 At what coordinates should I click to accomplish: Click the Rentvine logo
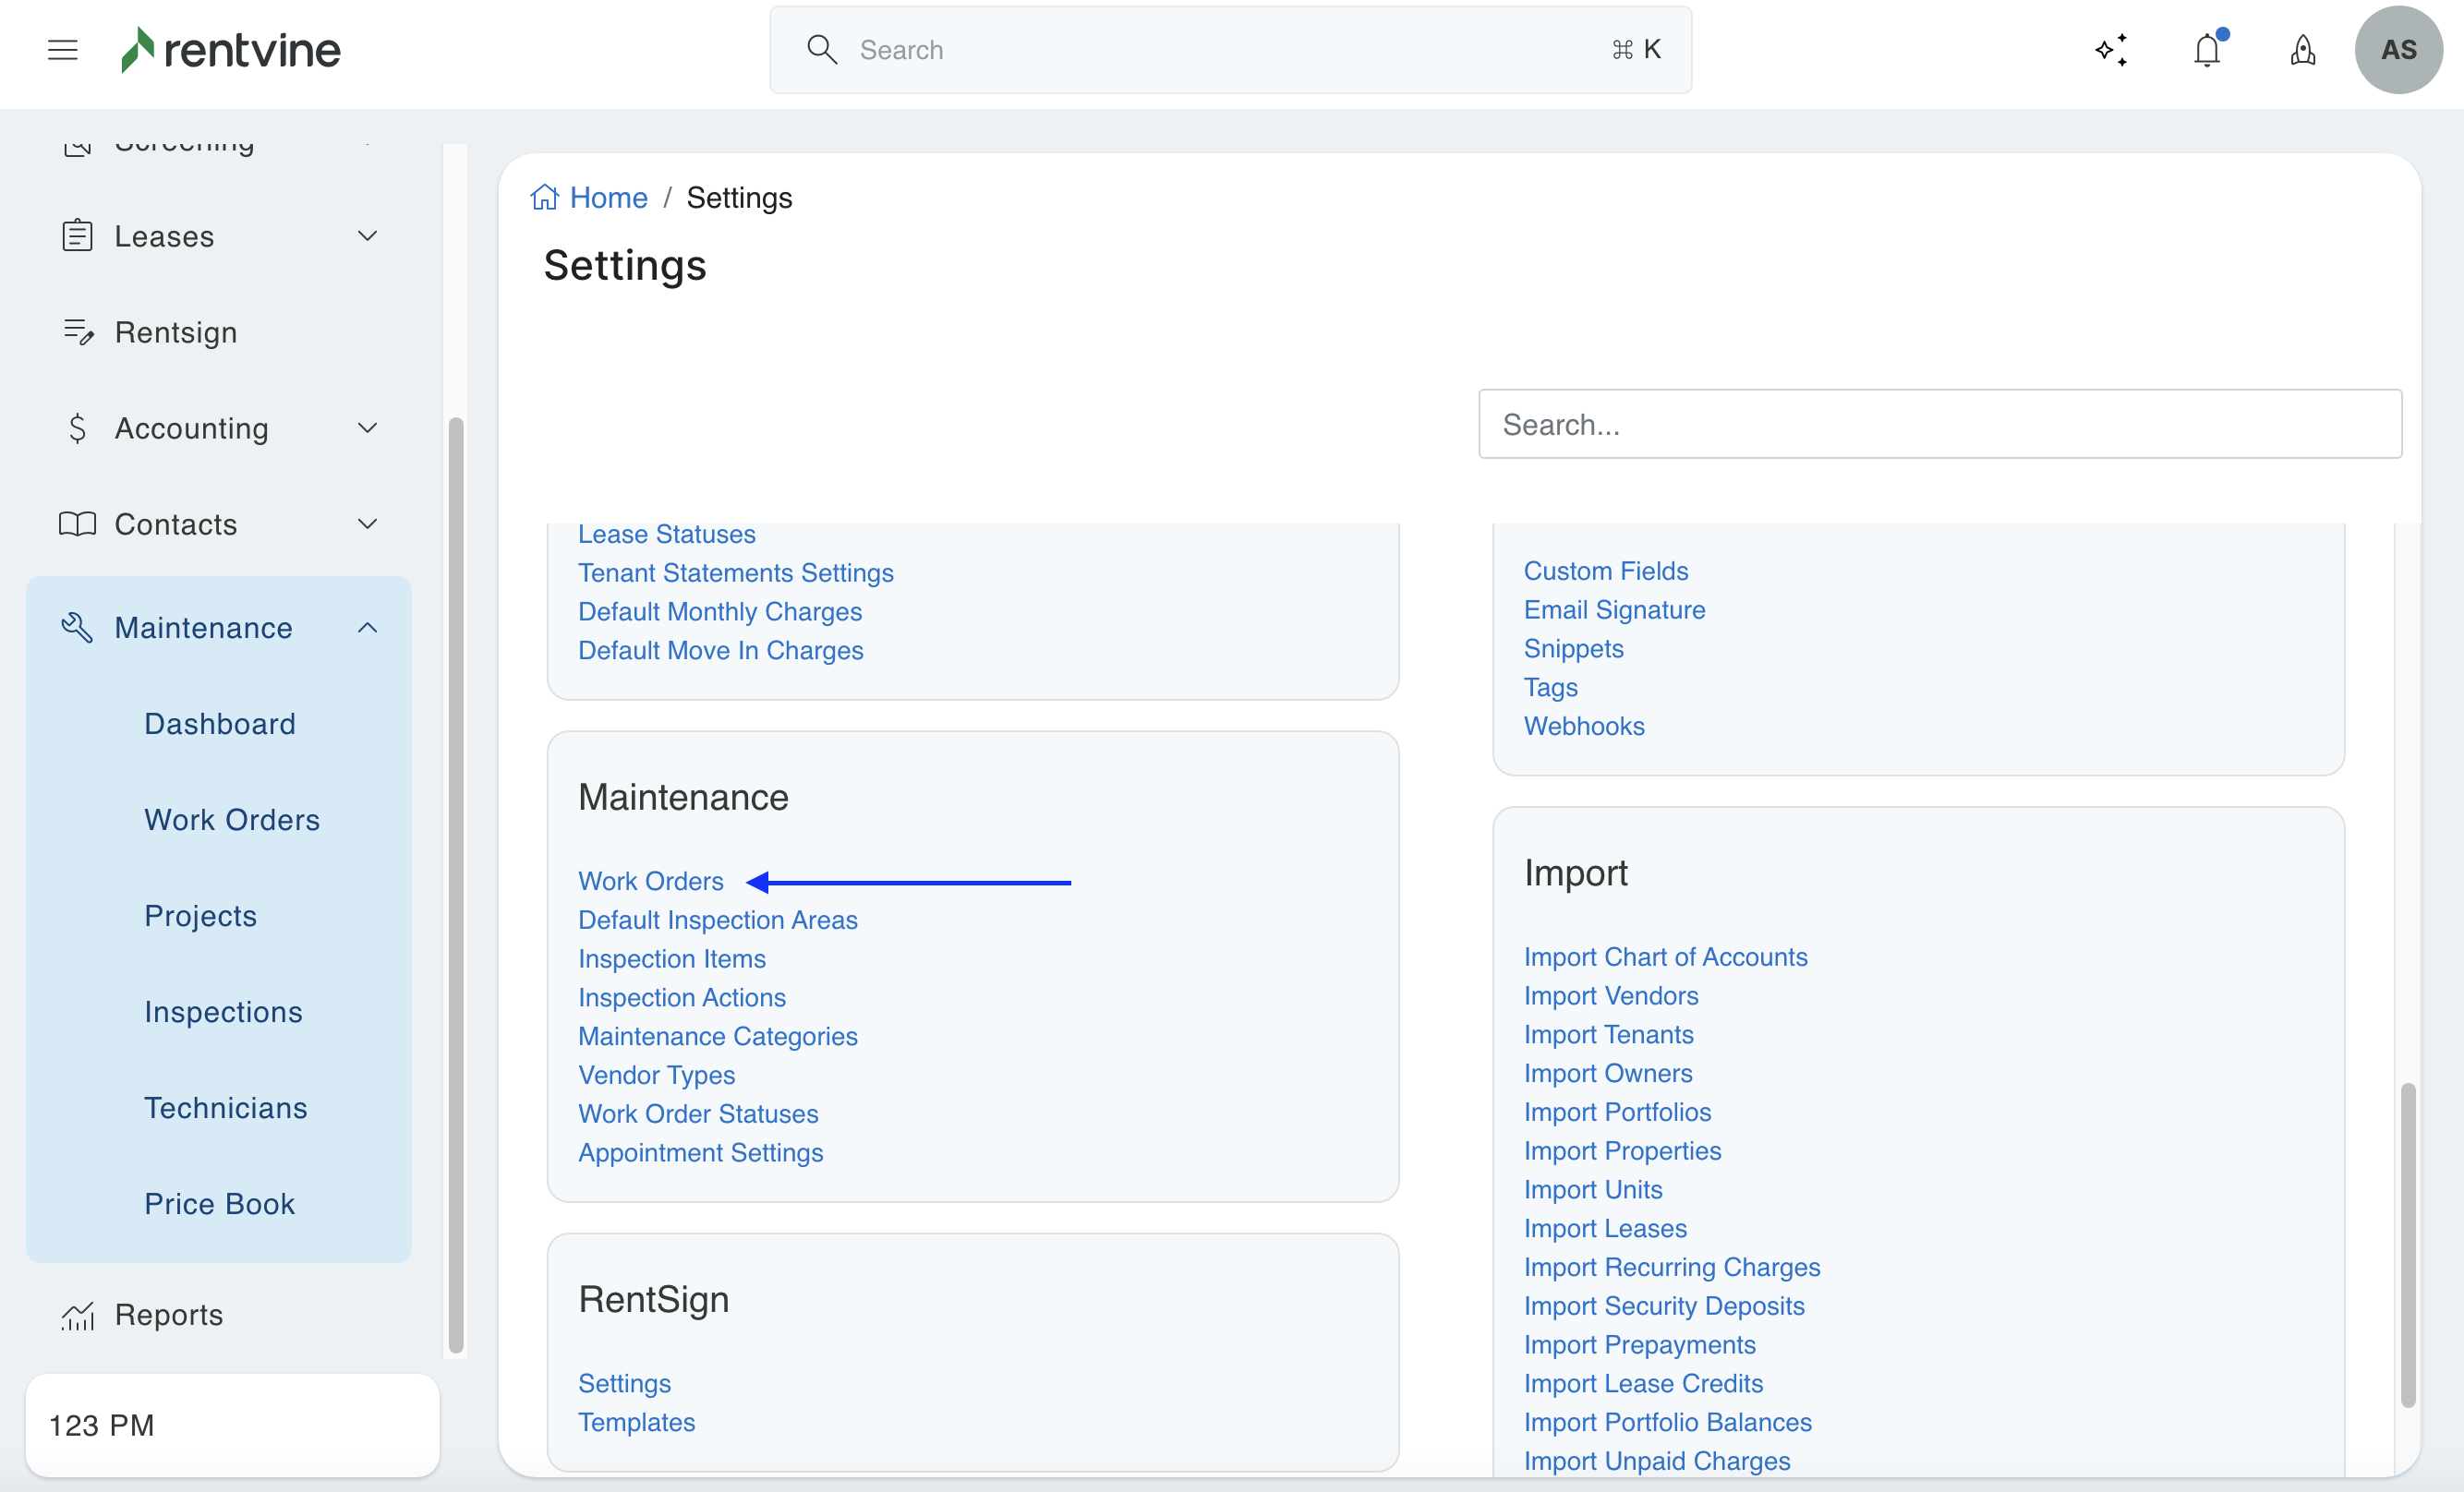click(229, 49)
